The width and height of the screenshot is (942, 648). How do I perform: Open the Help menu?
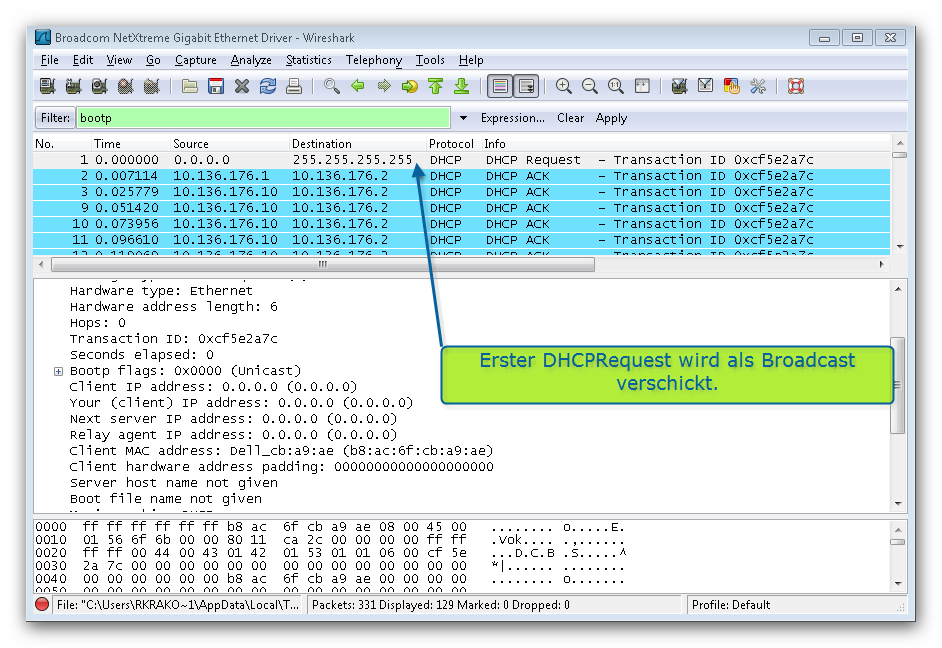(471, 60)
